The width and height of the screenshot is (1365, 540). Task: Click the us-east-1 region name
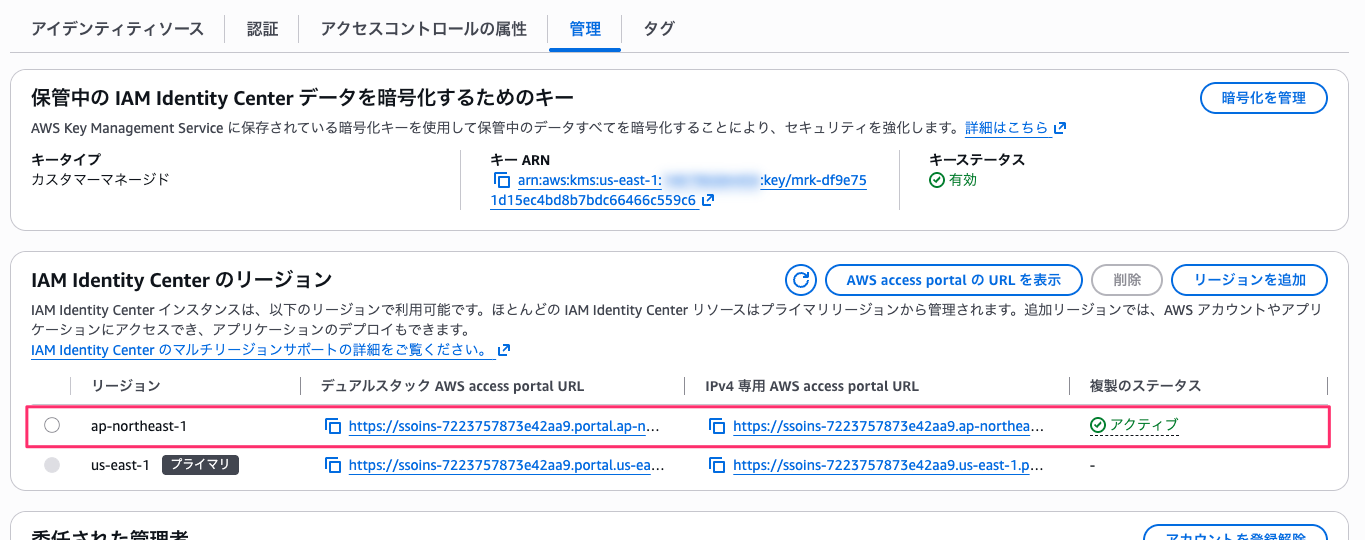[x=120, y=465]
